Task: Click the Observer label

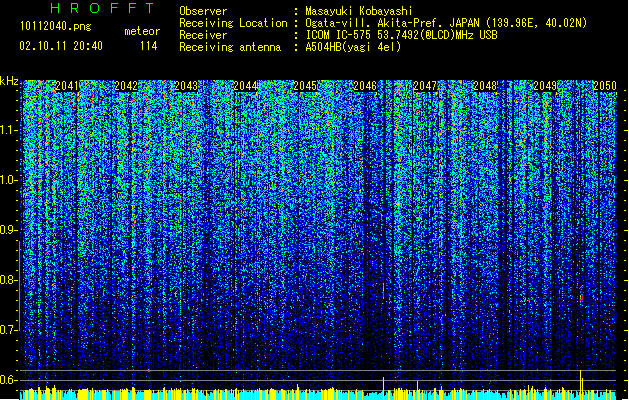Action: point(203,11)
